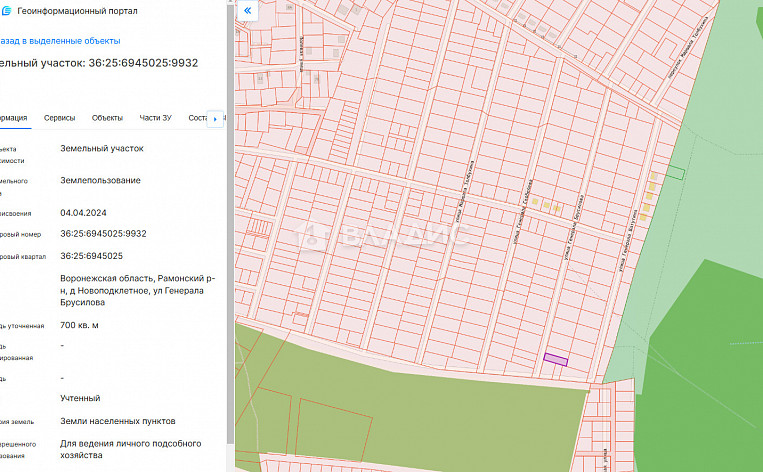This screenshot has height=472, width=763.
Task: Collapse the side panel with double-chevron button
Action: [247, 10]
